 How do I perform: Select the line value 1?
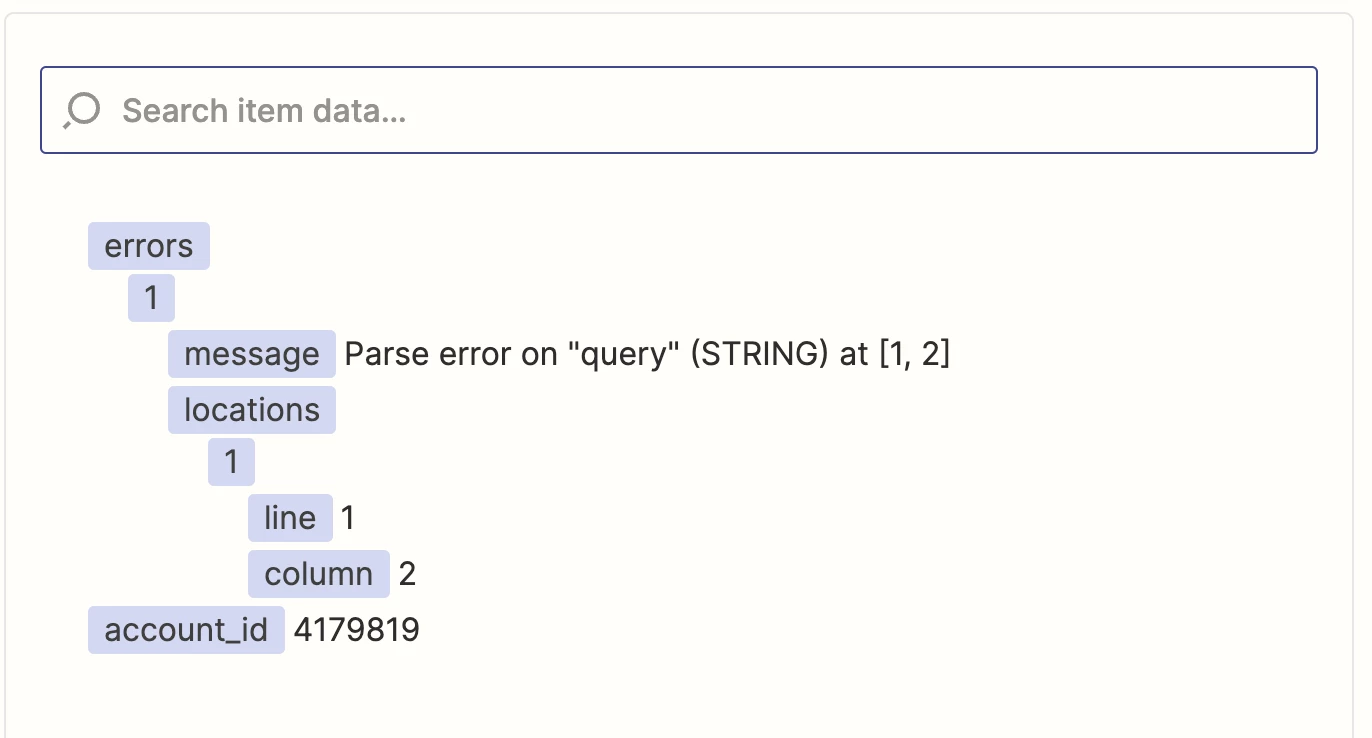[348, 518]
